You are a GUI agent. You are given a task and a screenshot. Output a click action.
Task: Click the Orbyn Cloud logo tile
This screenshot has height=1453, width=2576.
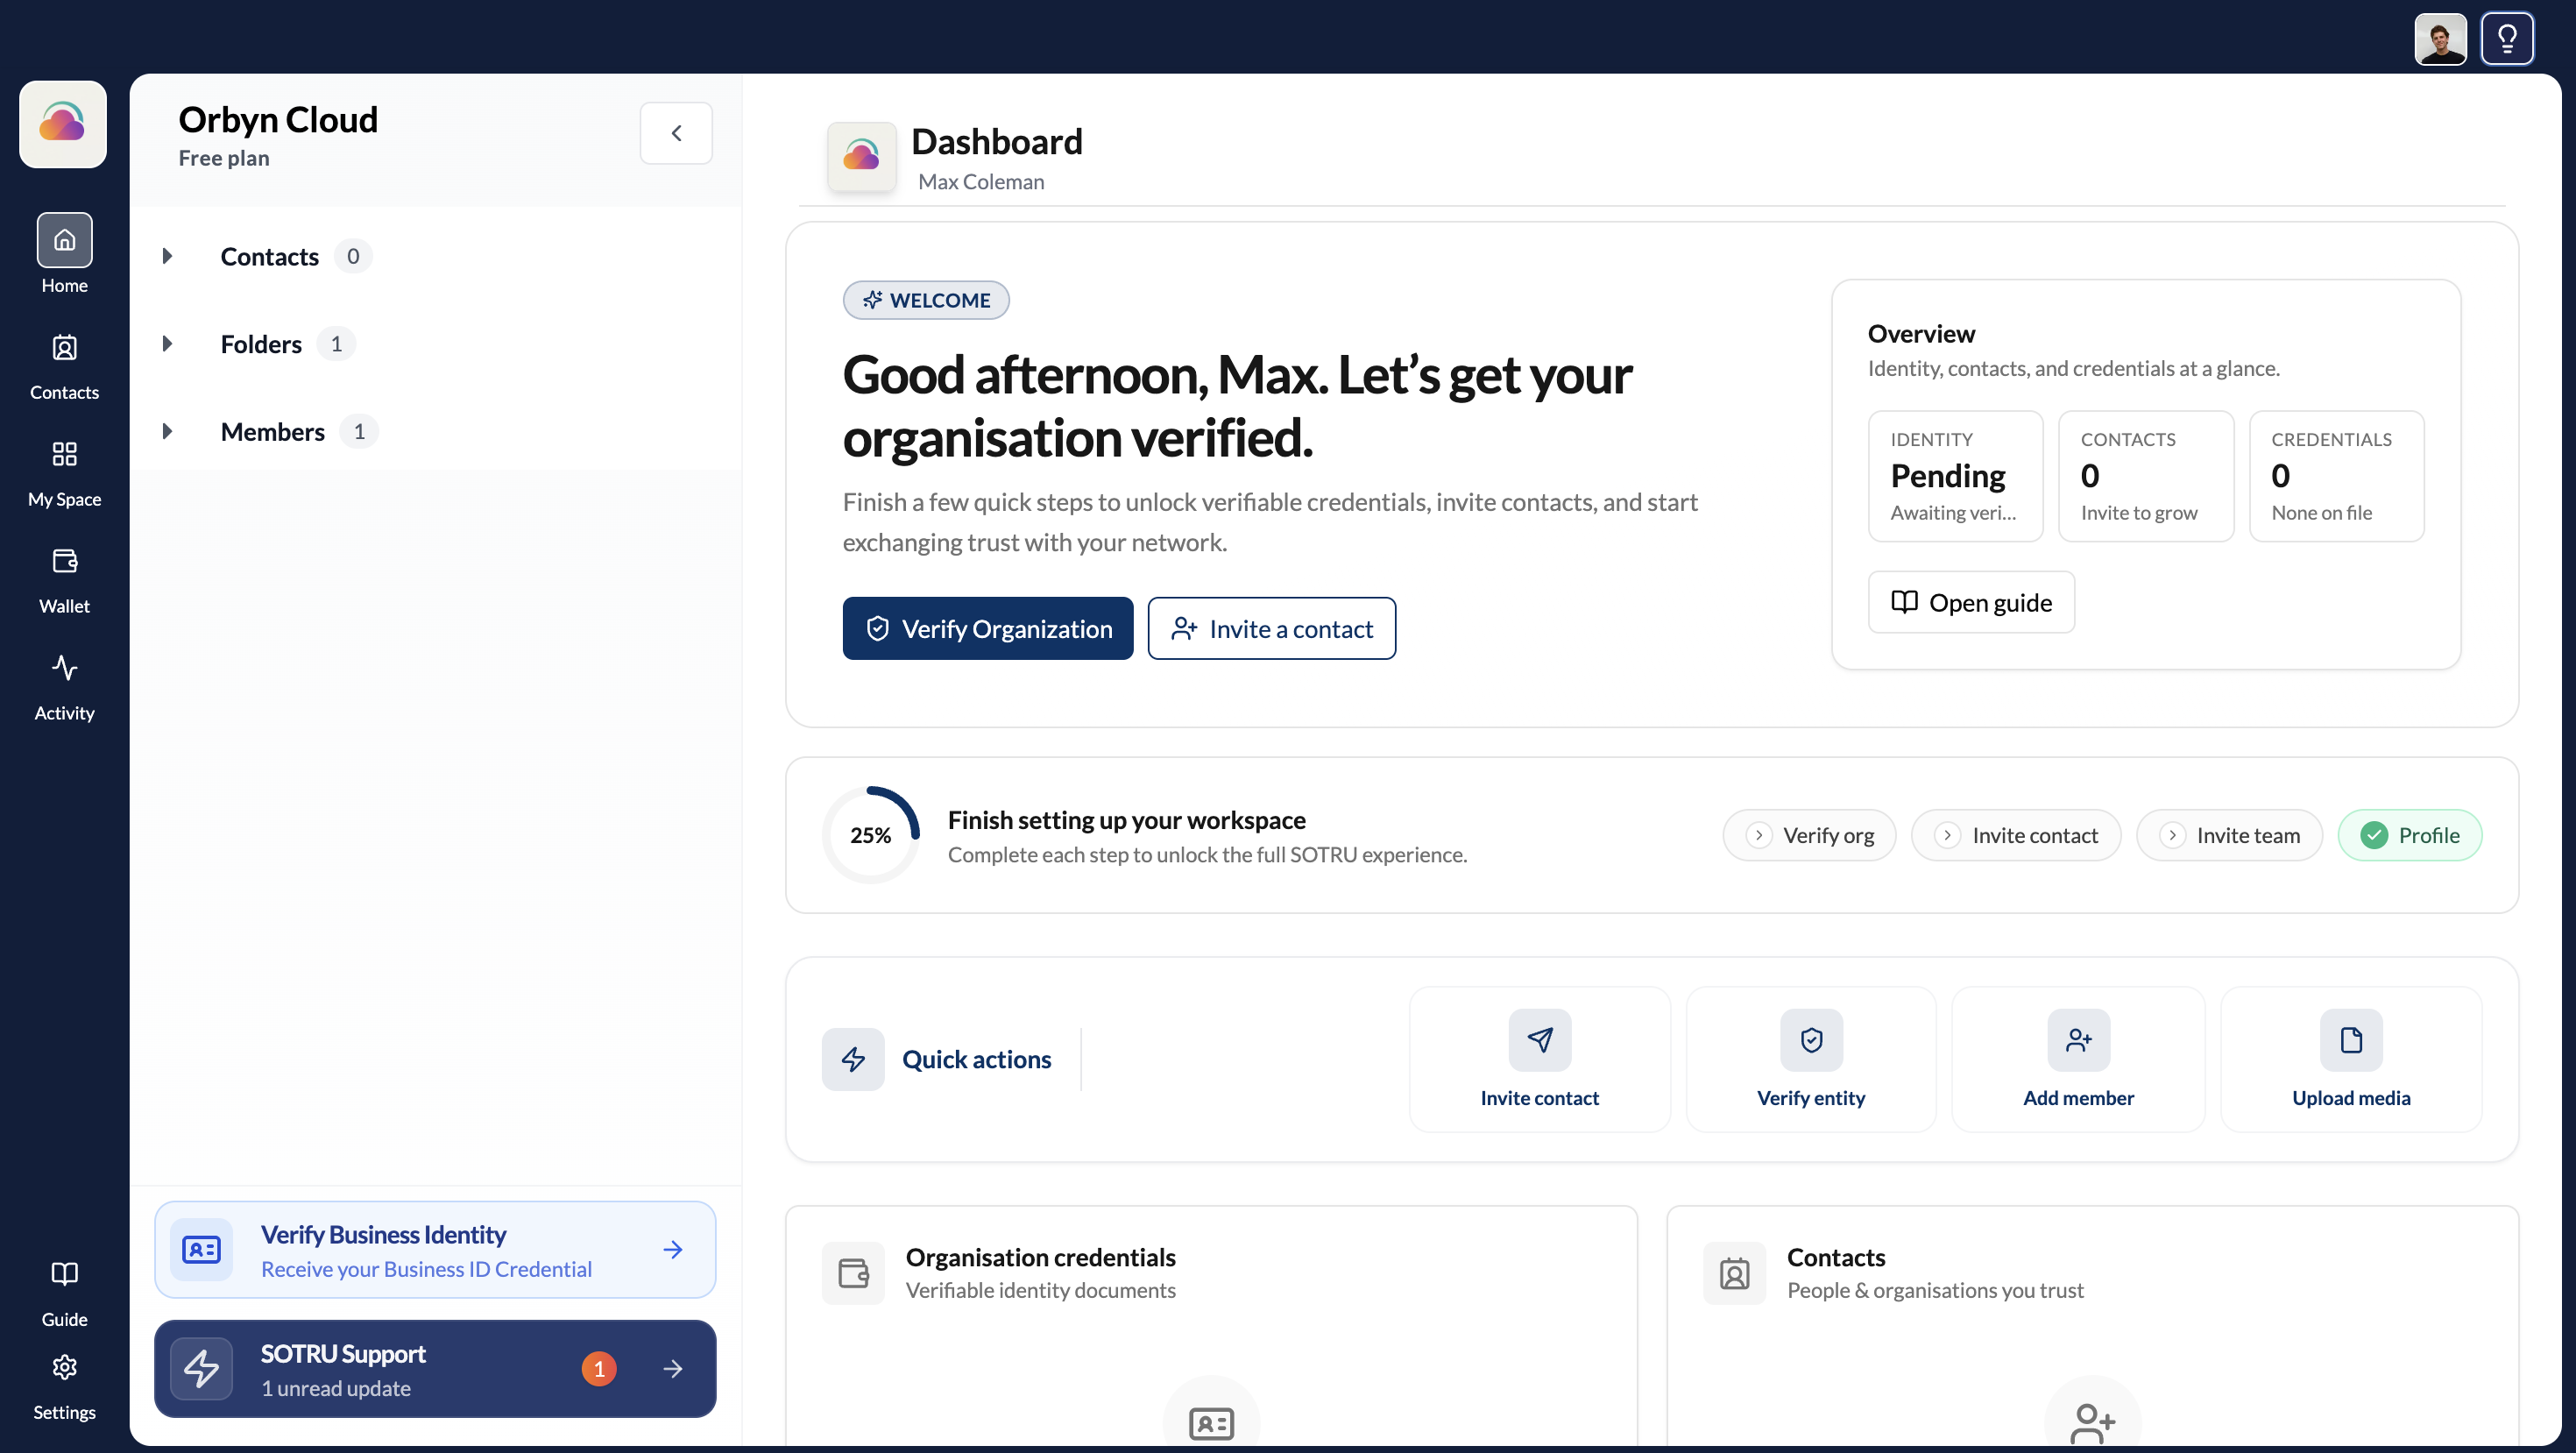tap(63, 124)
